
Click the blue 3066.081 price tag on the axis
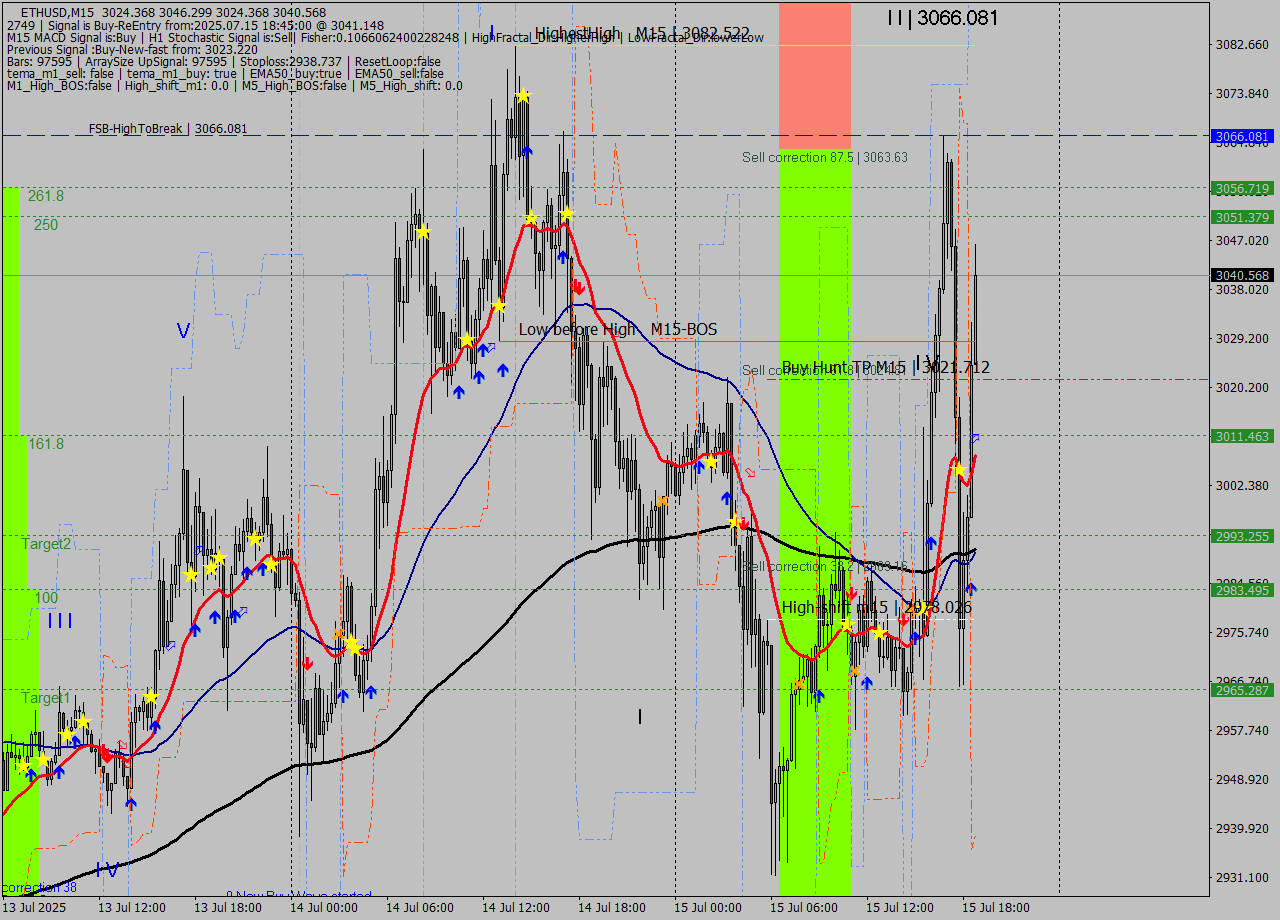(x=1240, y=135)
